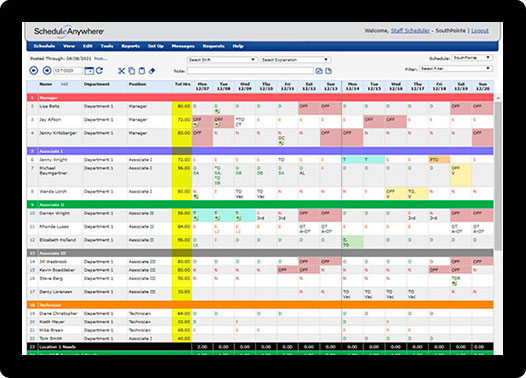Click the Add link beside Name header
Screen dimensions: 526x378
pos(64,84)
